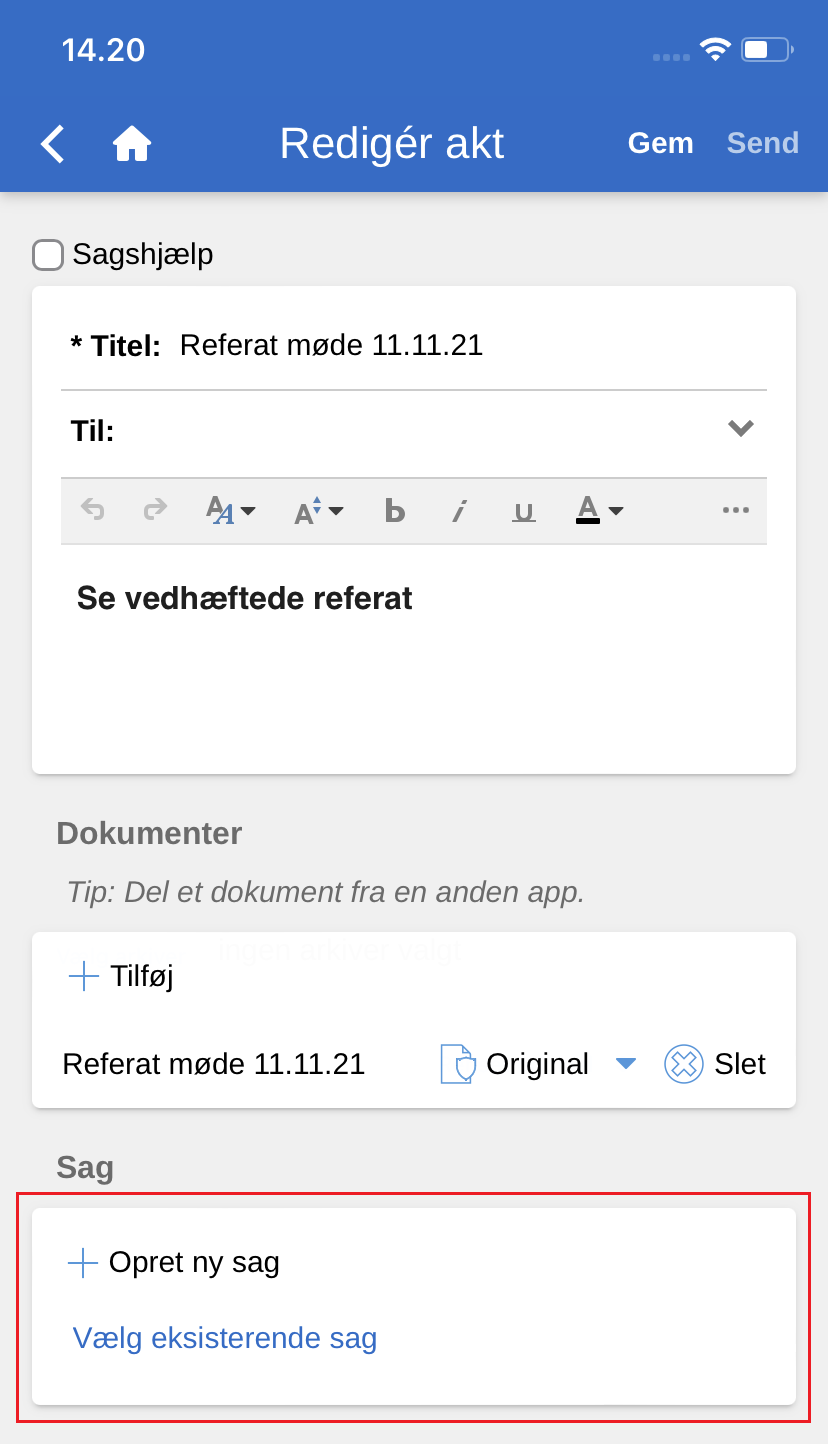This screenshot has height=1444, width=828.
Task: Open the font family dropdown
Action: 231,511
